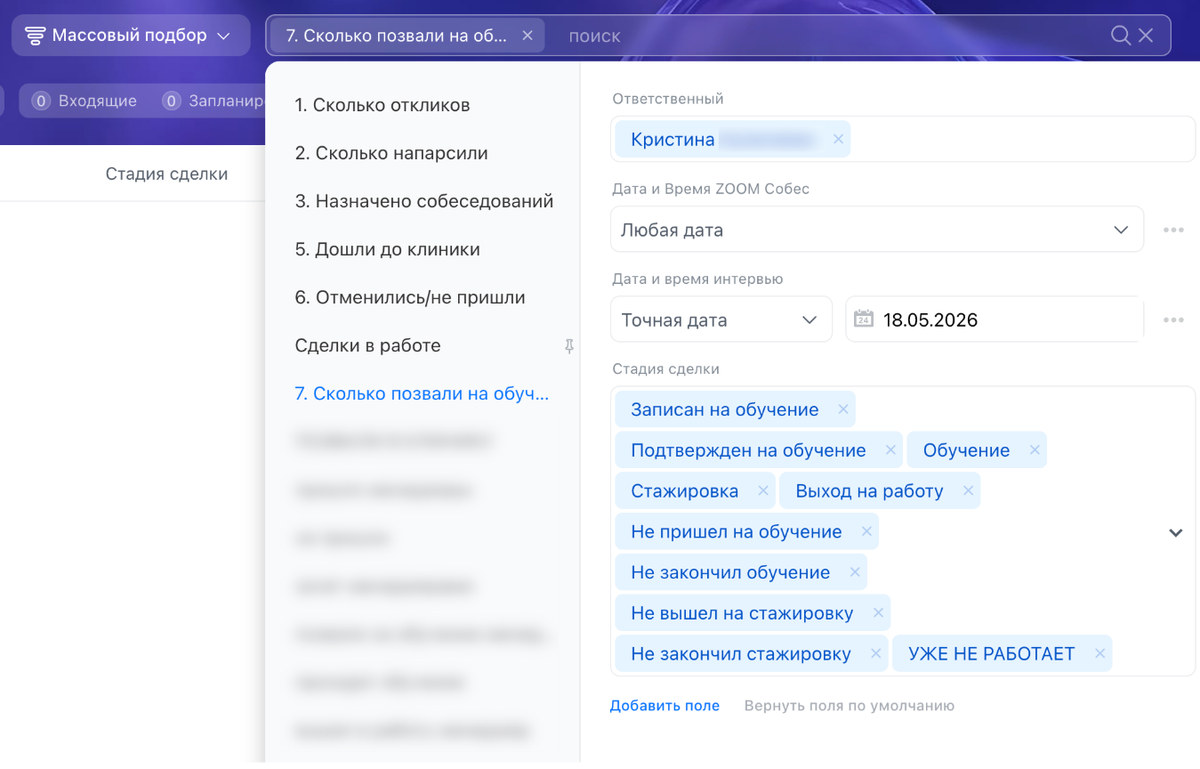1200x769 pixels.
Task: Click the Кристина chip name
Action: pyautogui.click(x=673, y=140)
